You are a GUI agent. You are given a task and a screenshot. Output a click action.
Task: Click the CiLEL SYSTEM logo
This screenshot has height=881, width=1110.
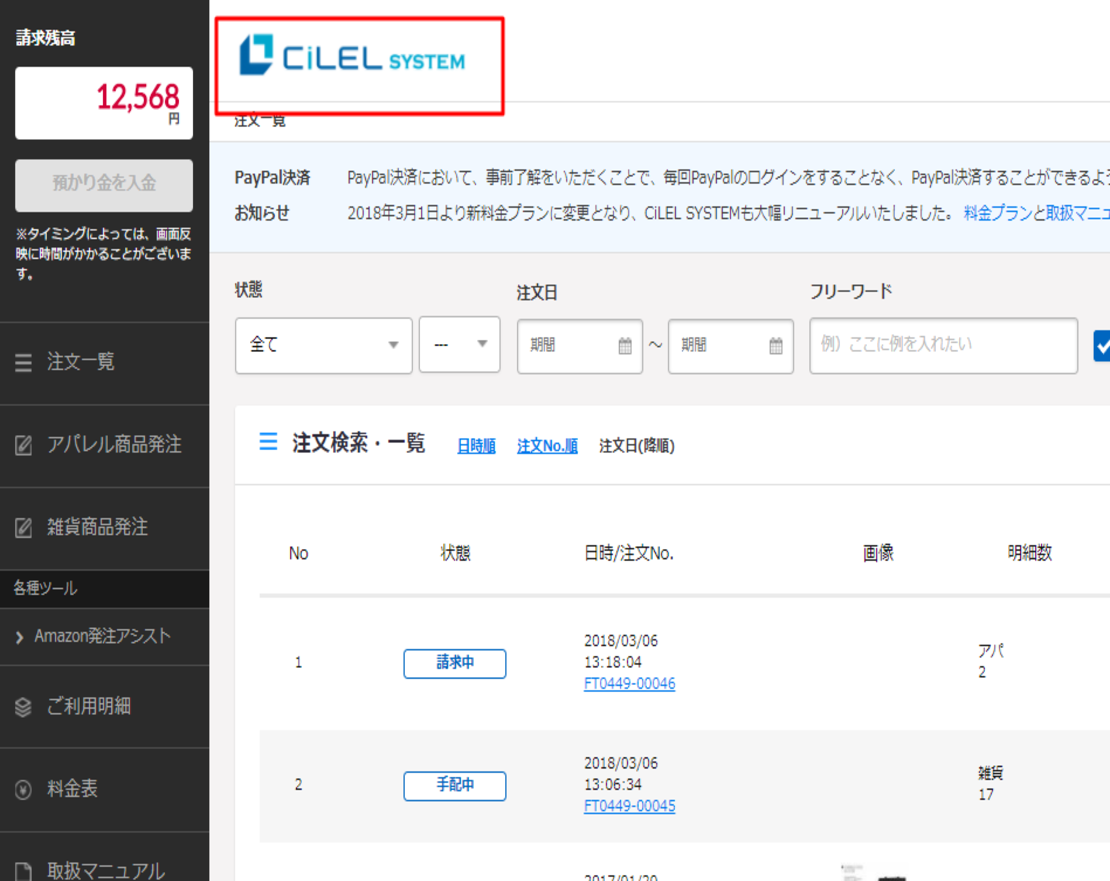353,55
